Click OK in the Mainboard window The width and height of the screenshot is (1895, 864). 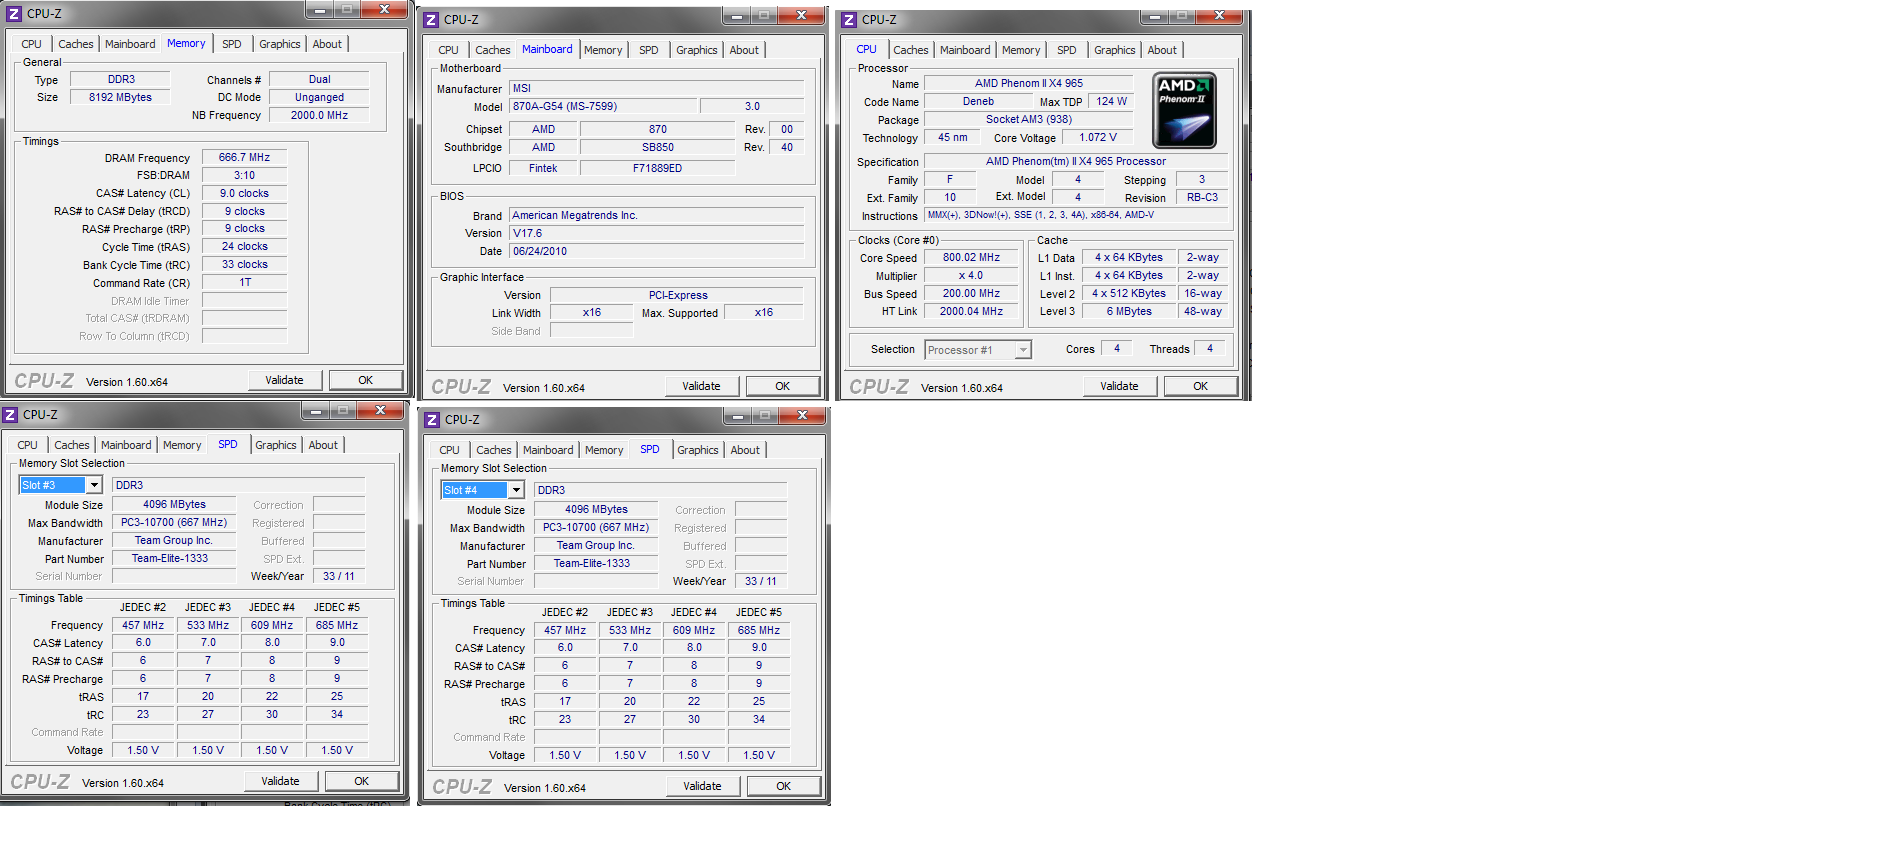coord(783,386)
